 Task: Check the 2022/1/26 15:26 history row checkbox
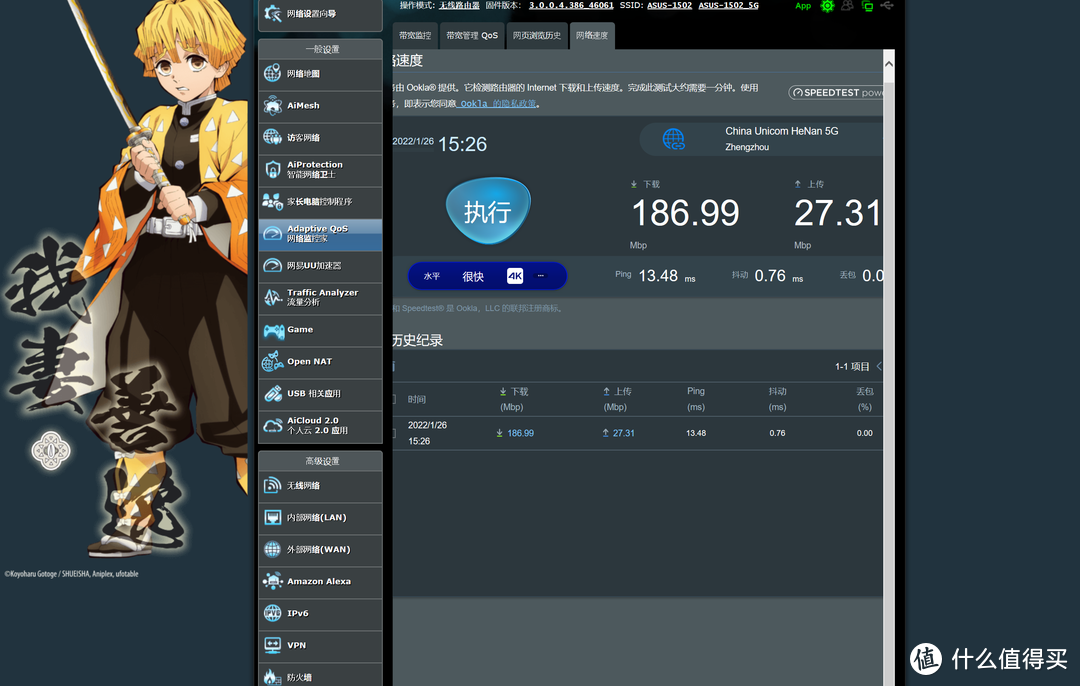pos(393,433)
